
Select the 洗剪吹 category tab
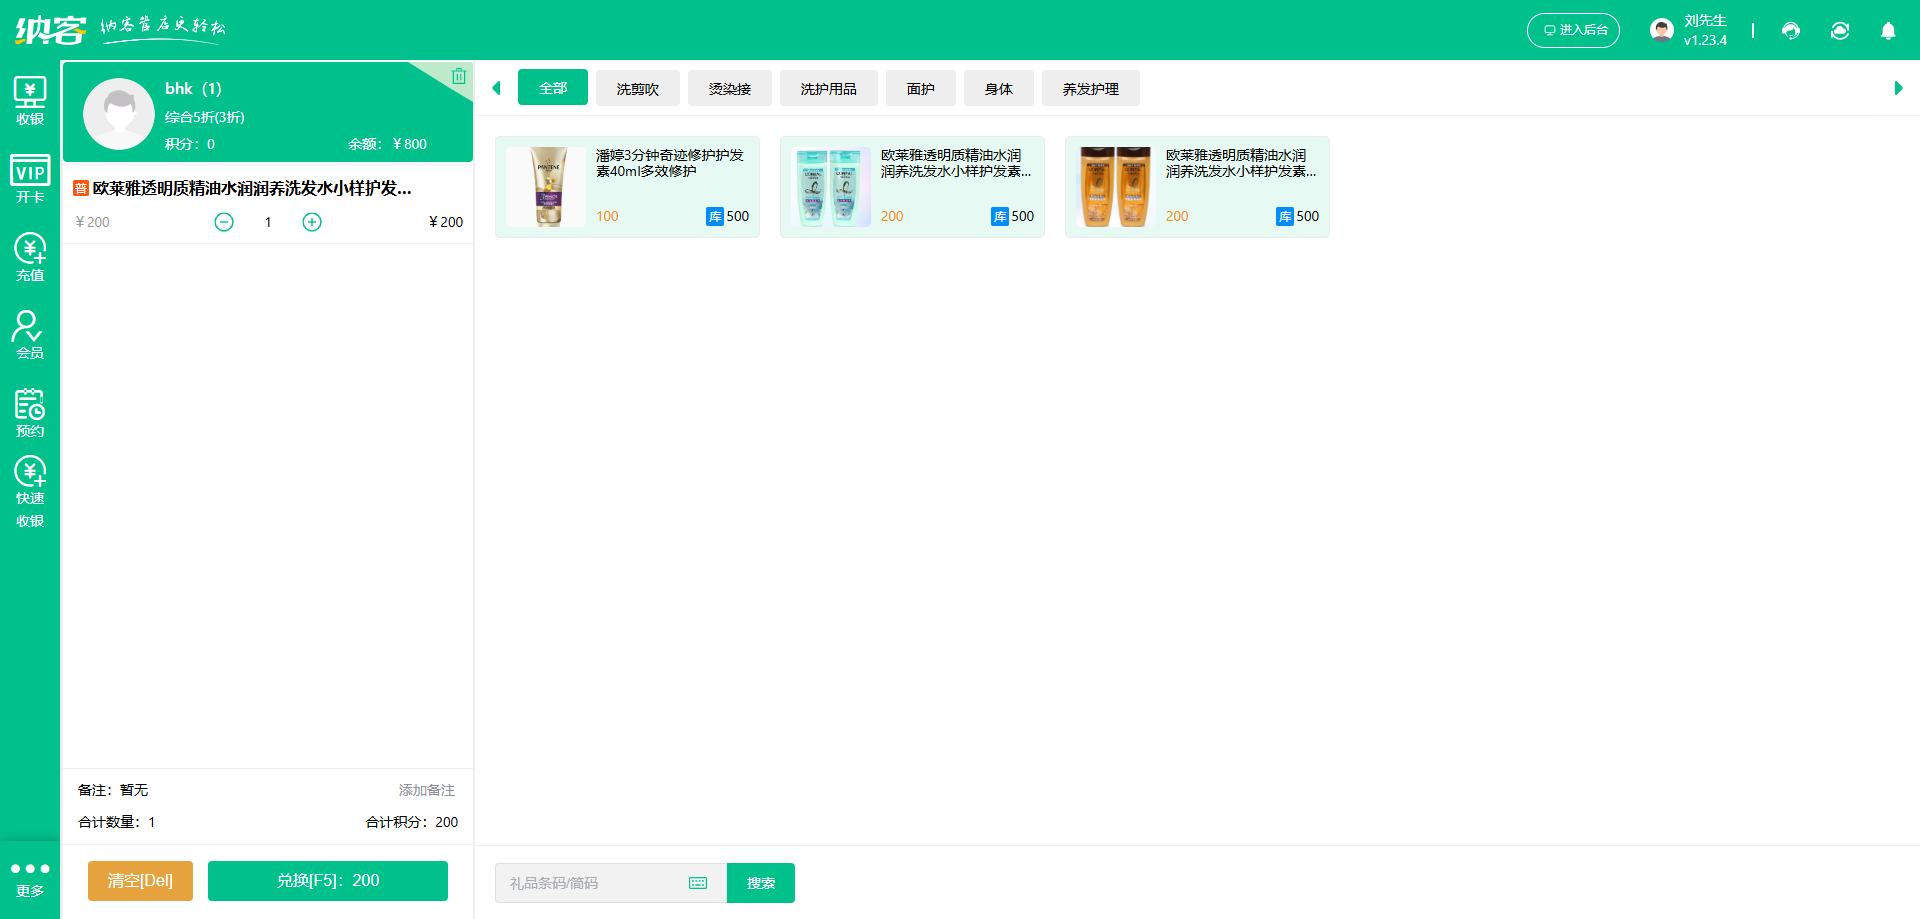tap(638, 88)
